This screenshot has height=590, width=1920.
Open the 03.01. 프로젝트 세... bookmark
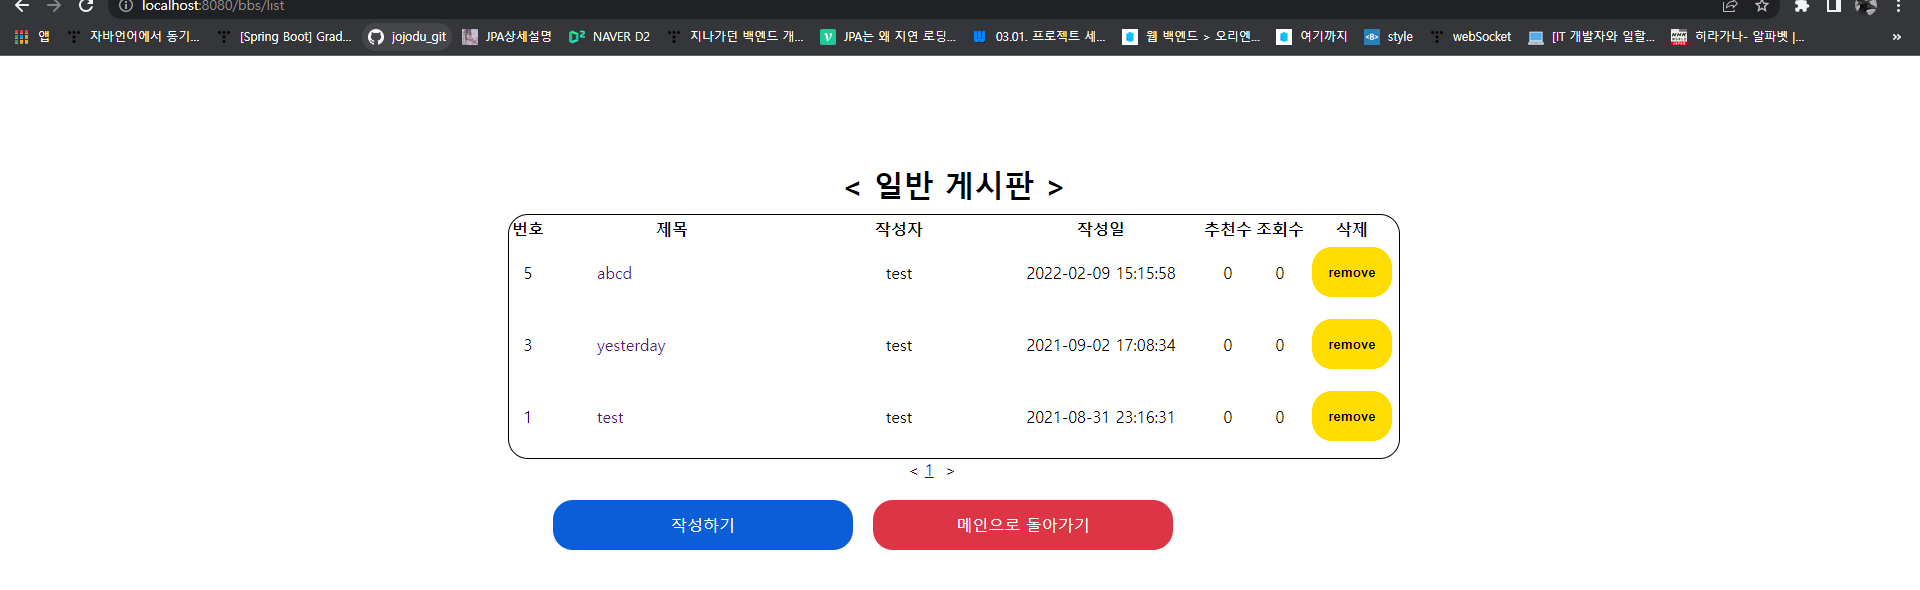pyautogui.click(x=1040, y=37)
